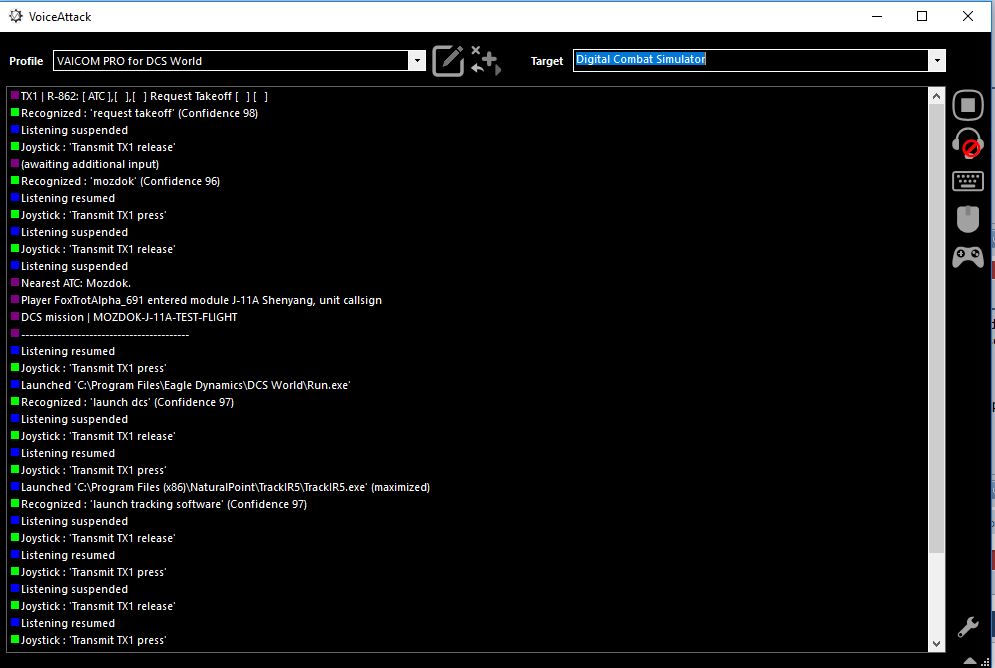995x668 pixels.
Task: Maximize the VoiceAttack window
Action: coord(922,16)
